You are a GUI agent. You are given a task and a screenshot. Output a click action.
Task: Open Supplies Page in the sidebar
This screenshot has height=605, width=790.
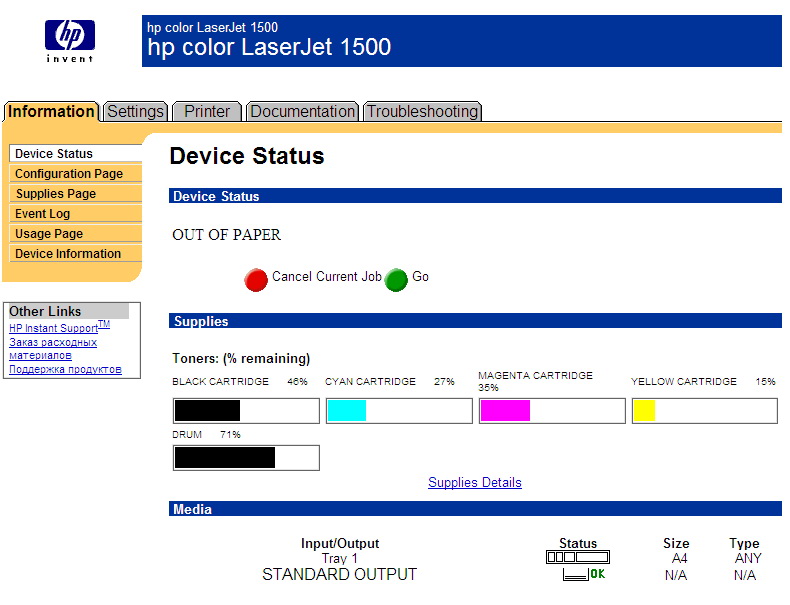click(x=76, y=194)
